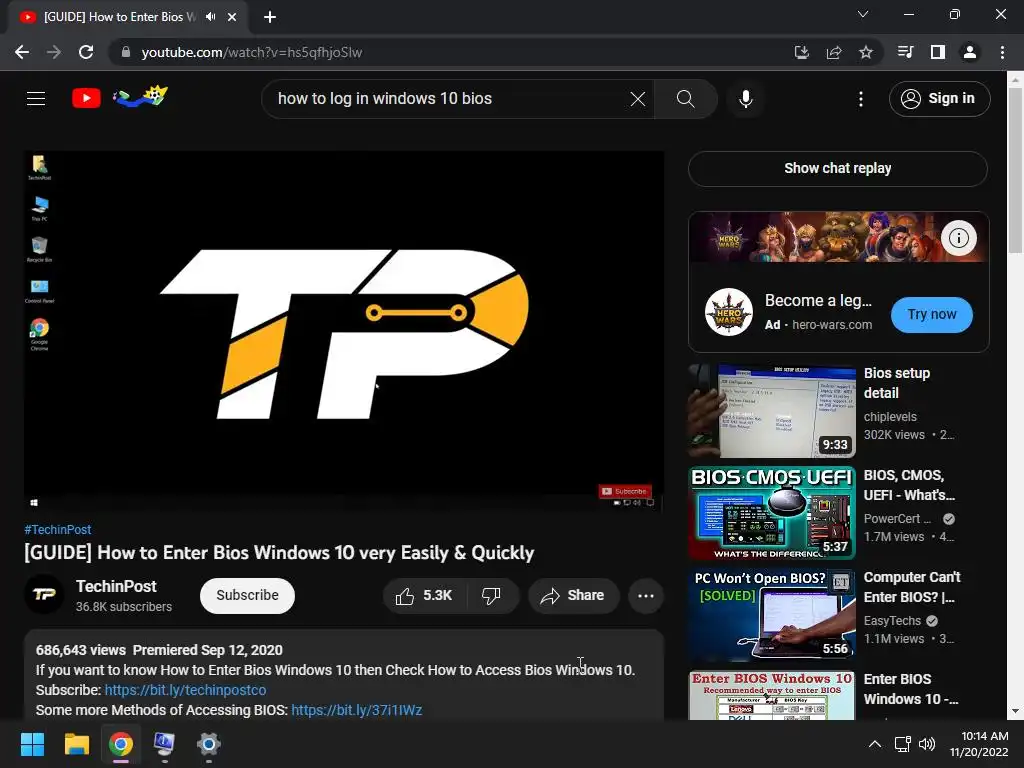Open Chrome profile icon
The width and height of the screenshot is (1024, 768).
pos(969,52)
